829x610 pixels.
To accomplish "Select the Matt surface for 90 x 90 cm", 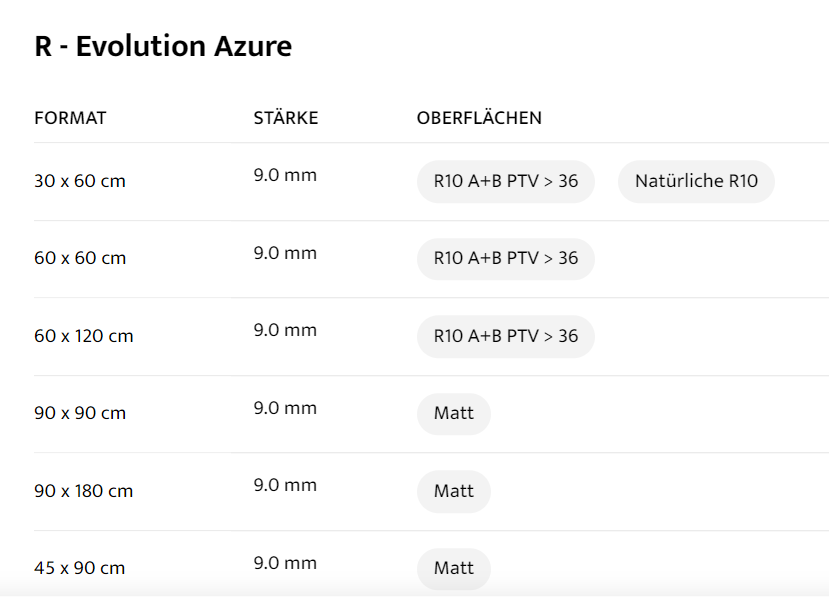I will pos(453,414).
